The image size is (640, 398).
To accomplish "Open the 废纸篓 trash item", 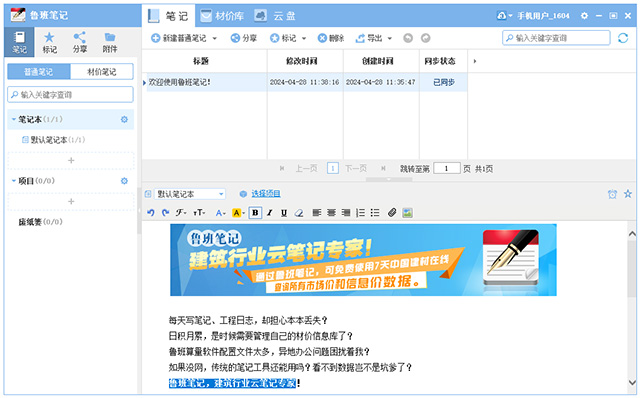I will click(40, 222).
